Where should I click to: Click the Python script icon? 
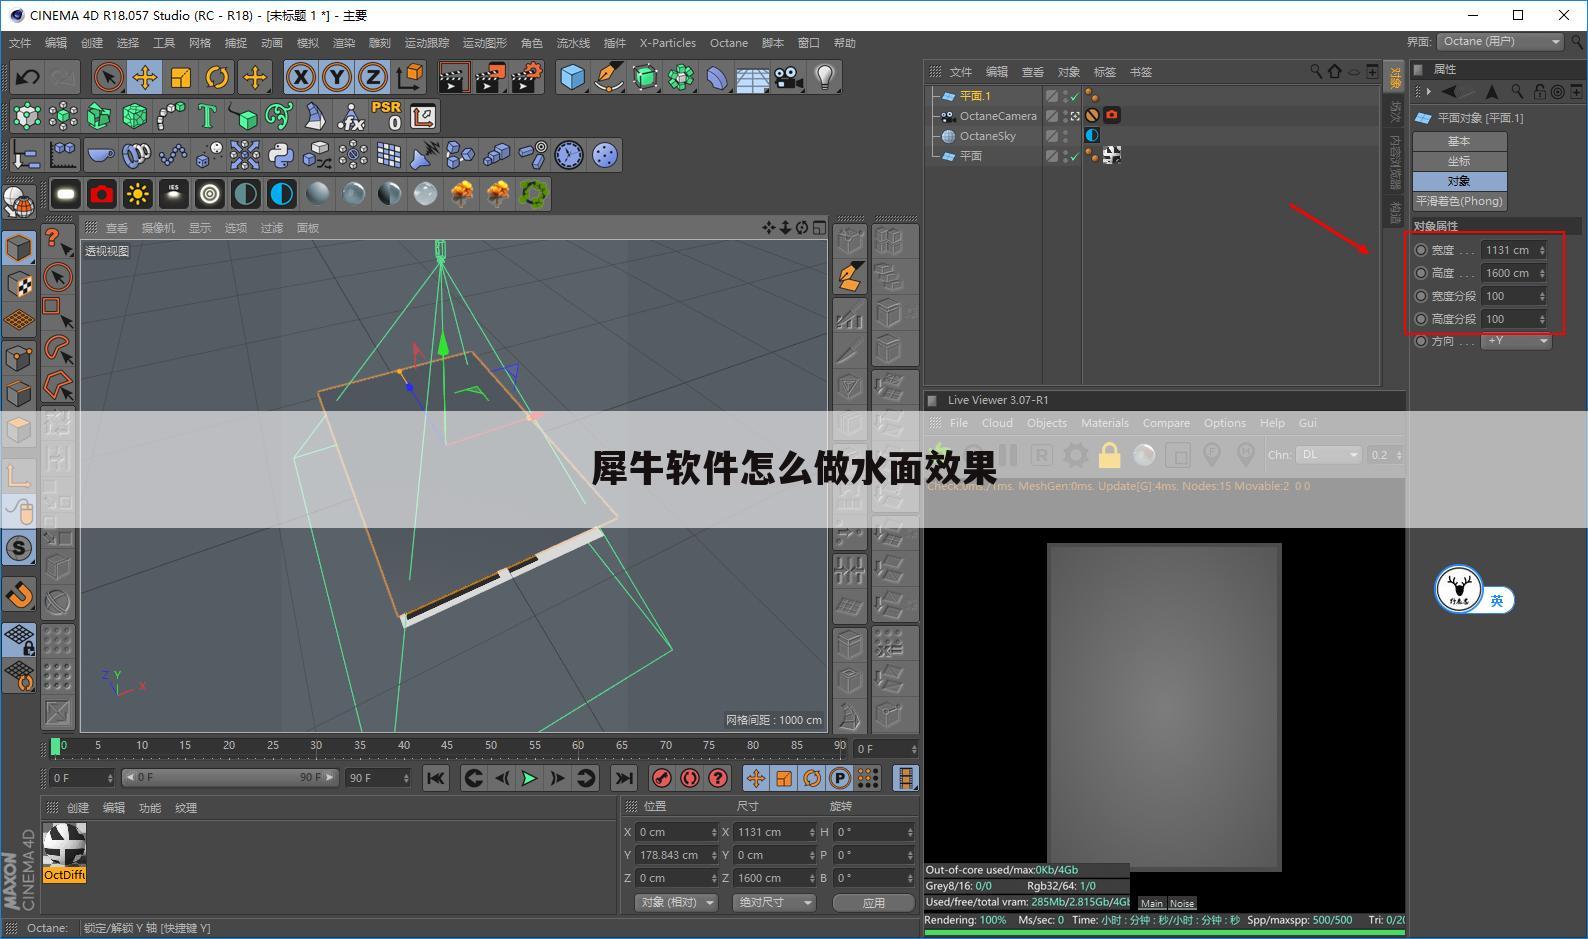click(x=281, y=155)
